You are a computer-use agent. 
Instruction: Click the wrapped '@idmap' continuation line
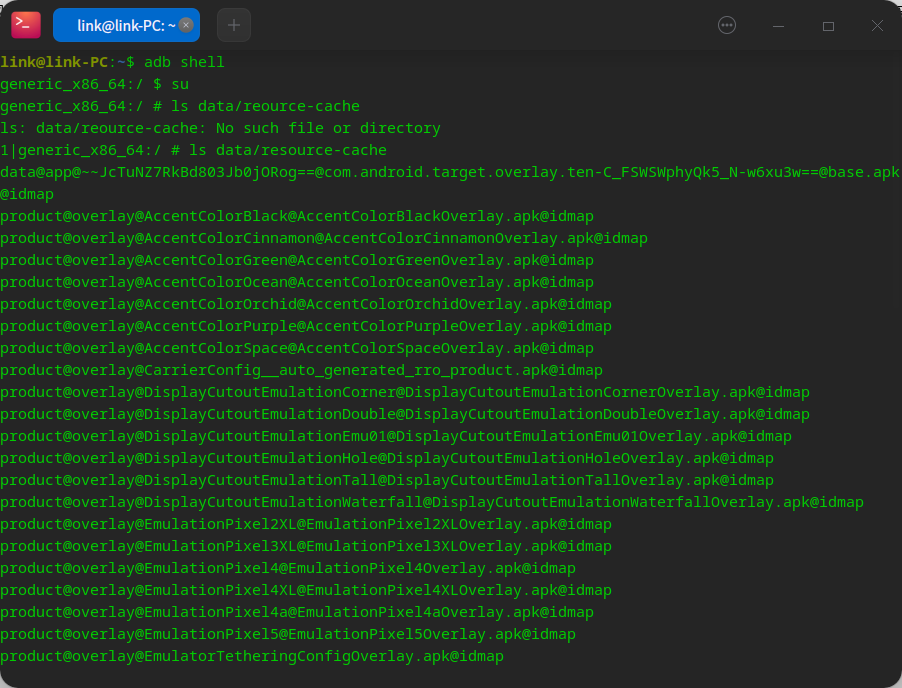[27, 194]
